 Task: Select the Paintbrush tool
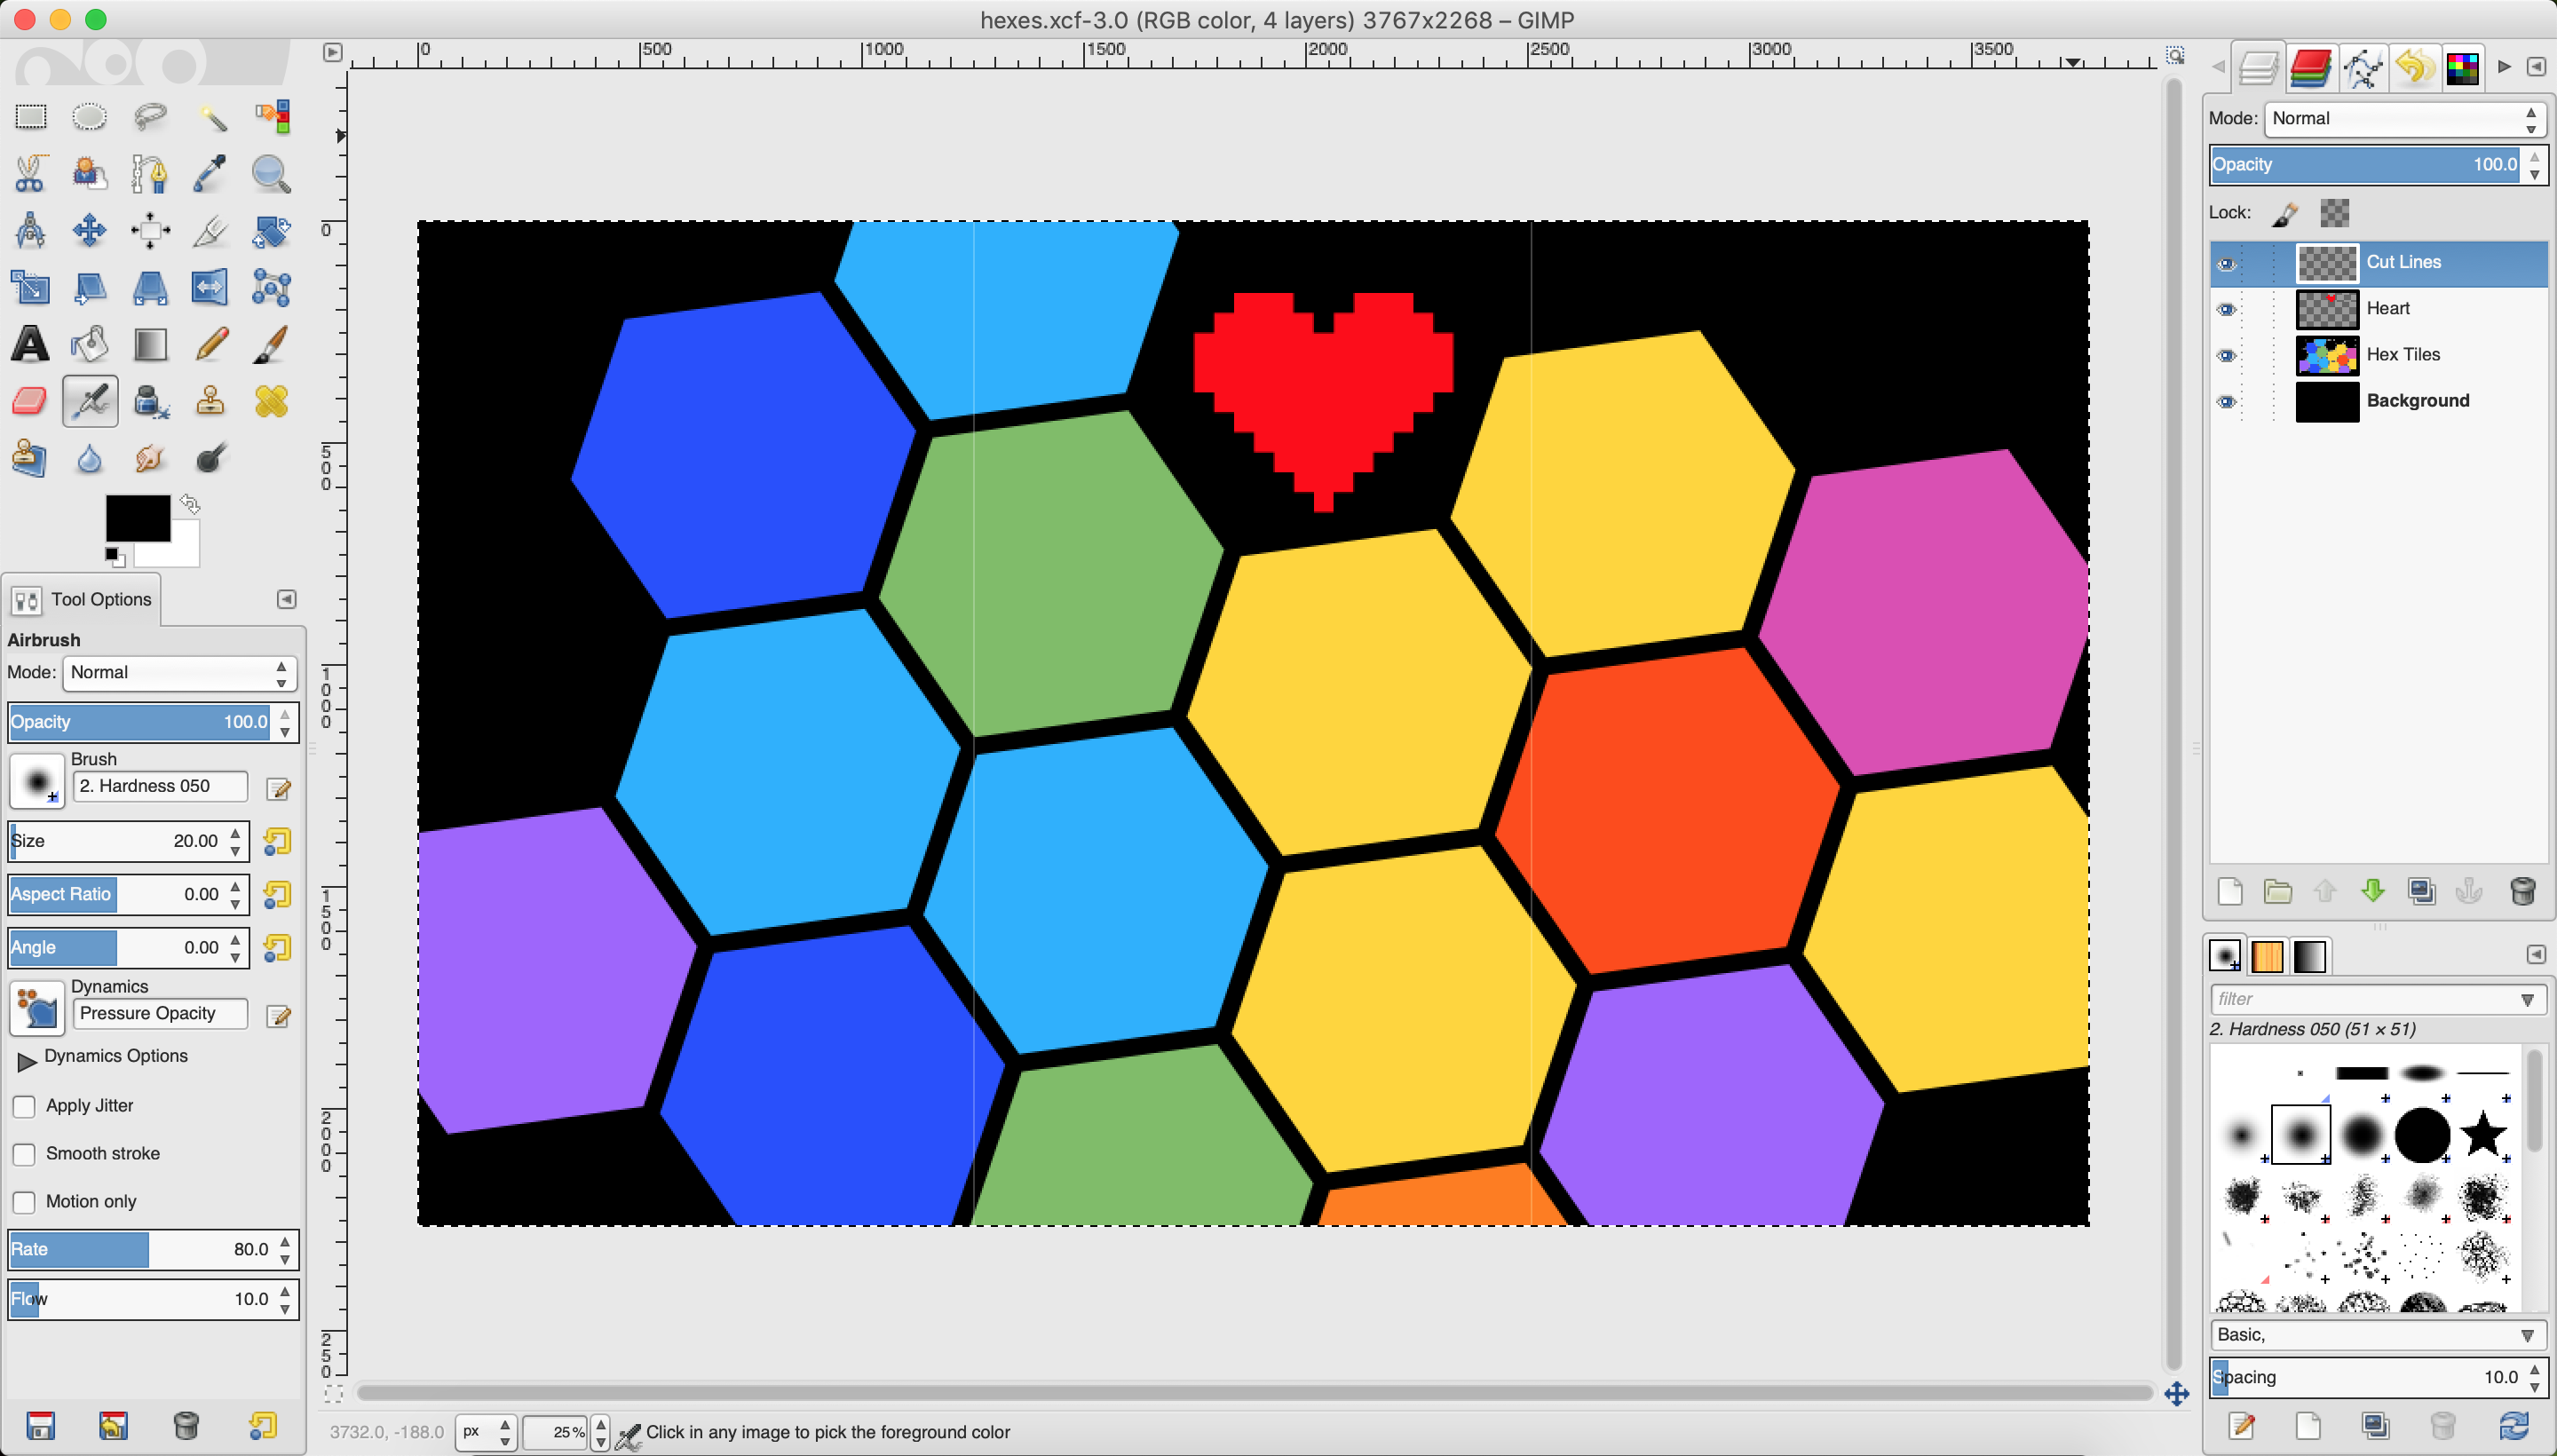[x=271, y=345]
